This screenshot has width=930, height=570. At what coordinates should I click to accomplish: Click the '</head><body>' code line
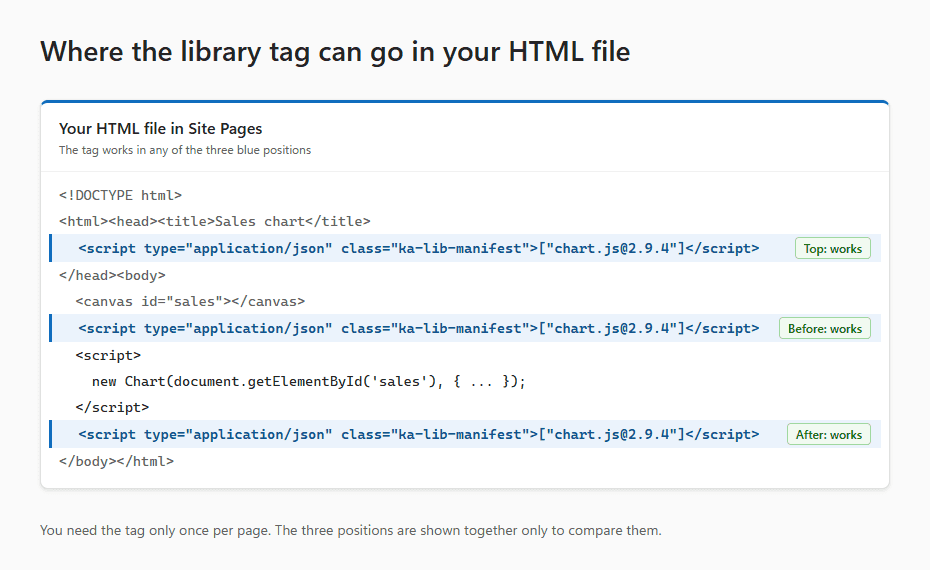112,275
